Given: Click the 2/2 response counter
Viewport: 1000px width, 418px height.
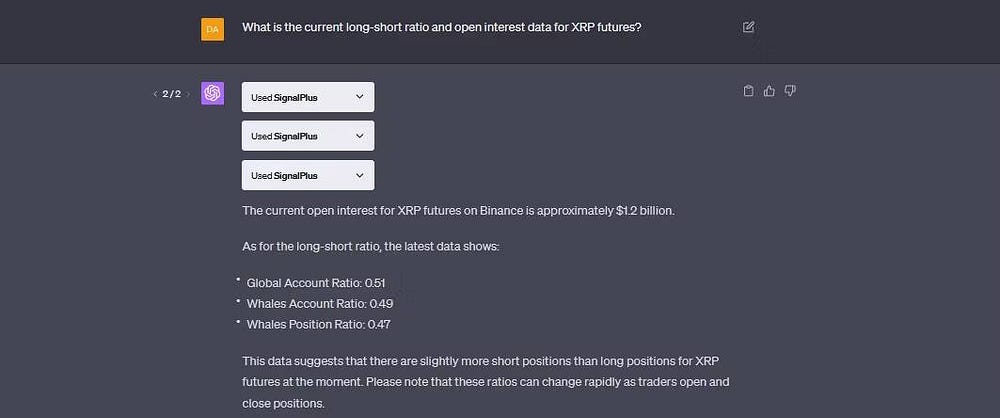Looking at the screenshot, I should pos(171,94).
